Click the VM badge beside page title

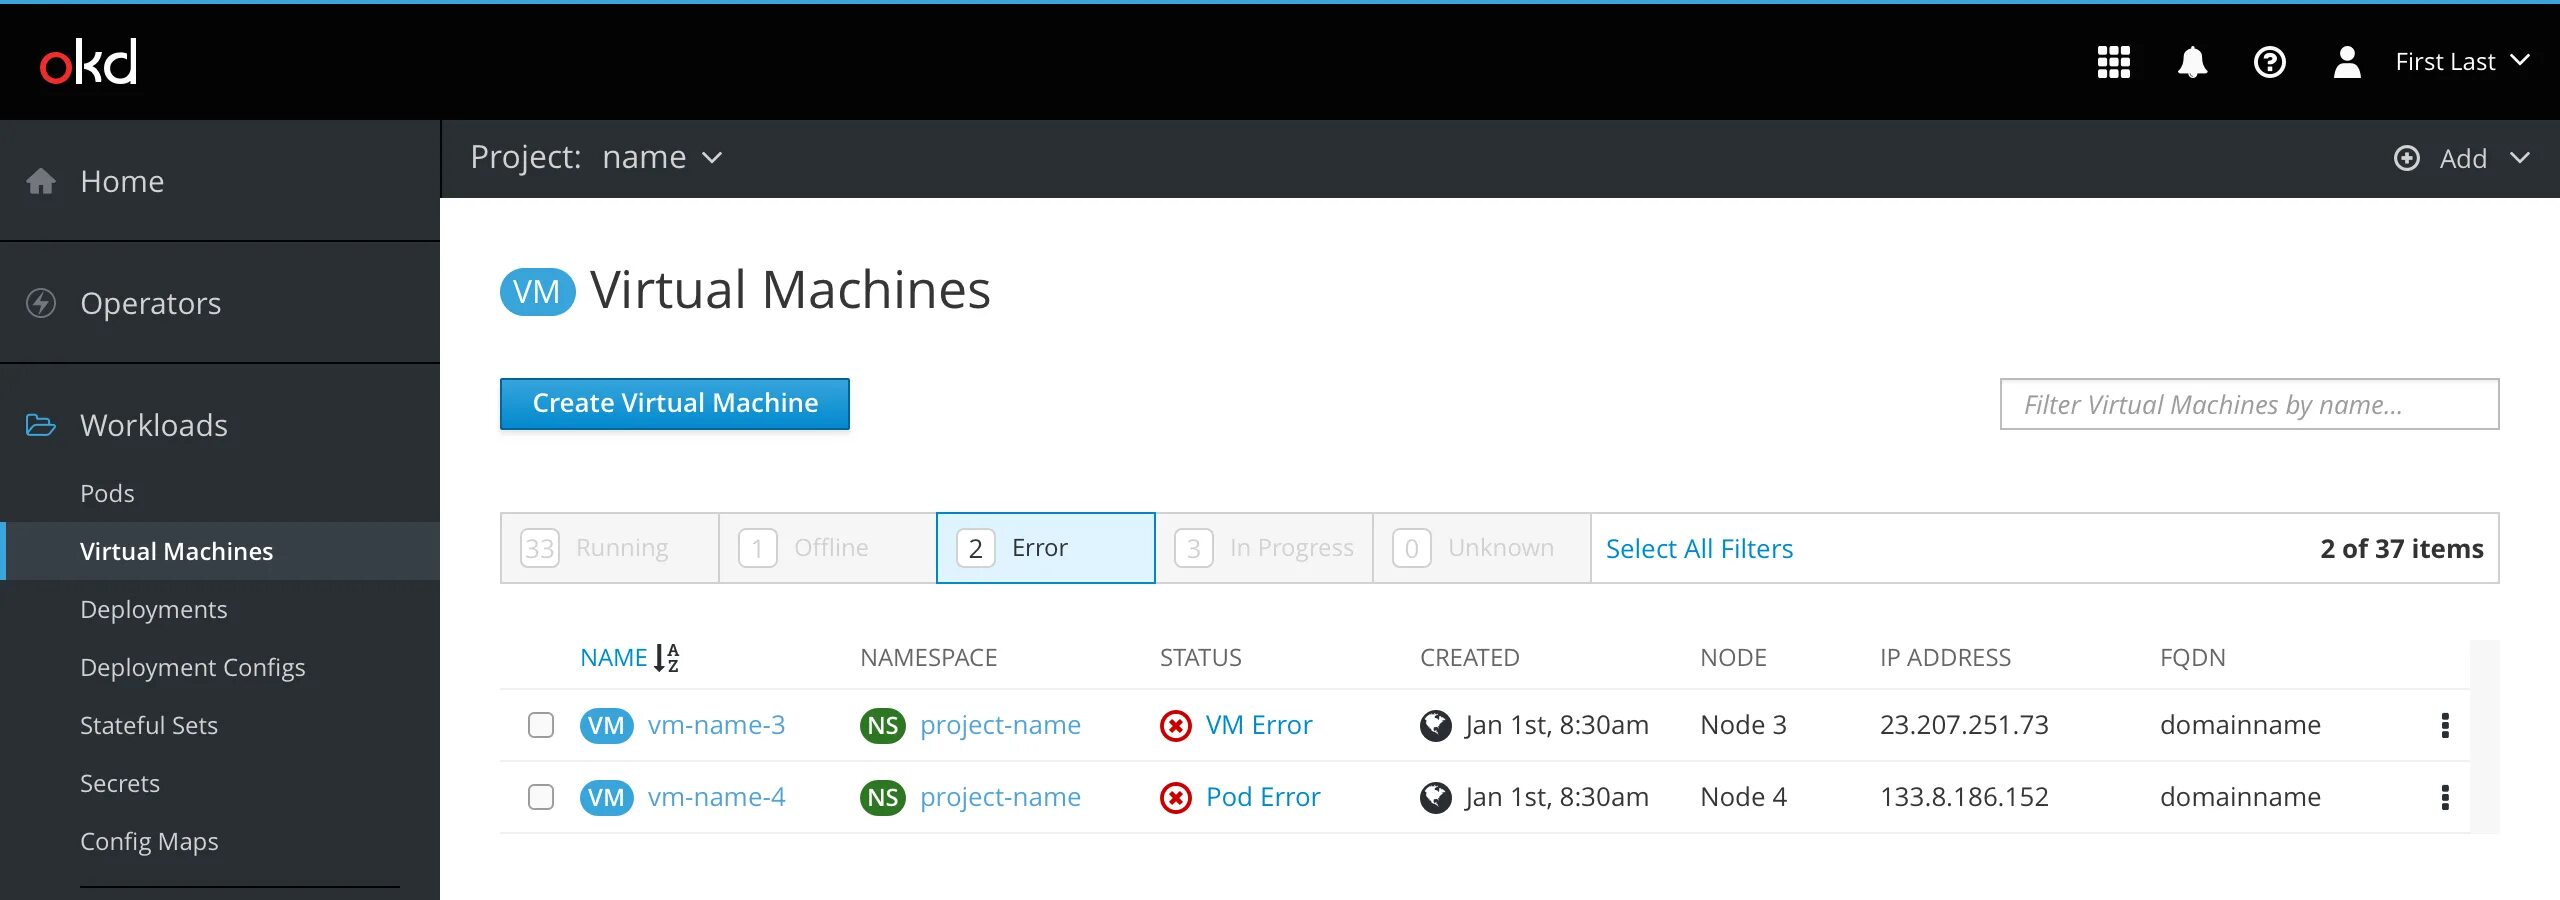tap(537, 291)
